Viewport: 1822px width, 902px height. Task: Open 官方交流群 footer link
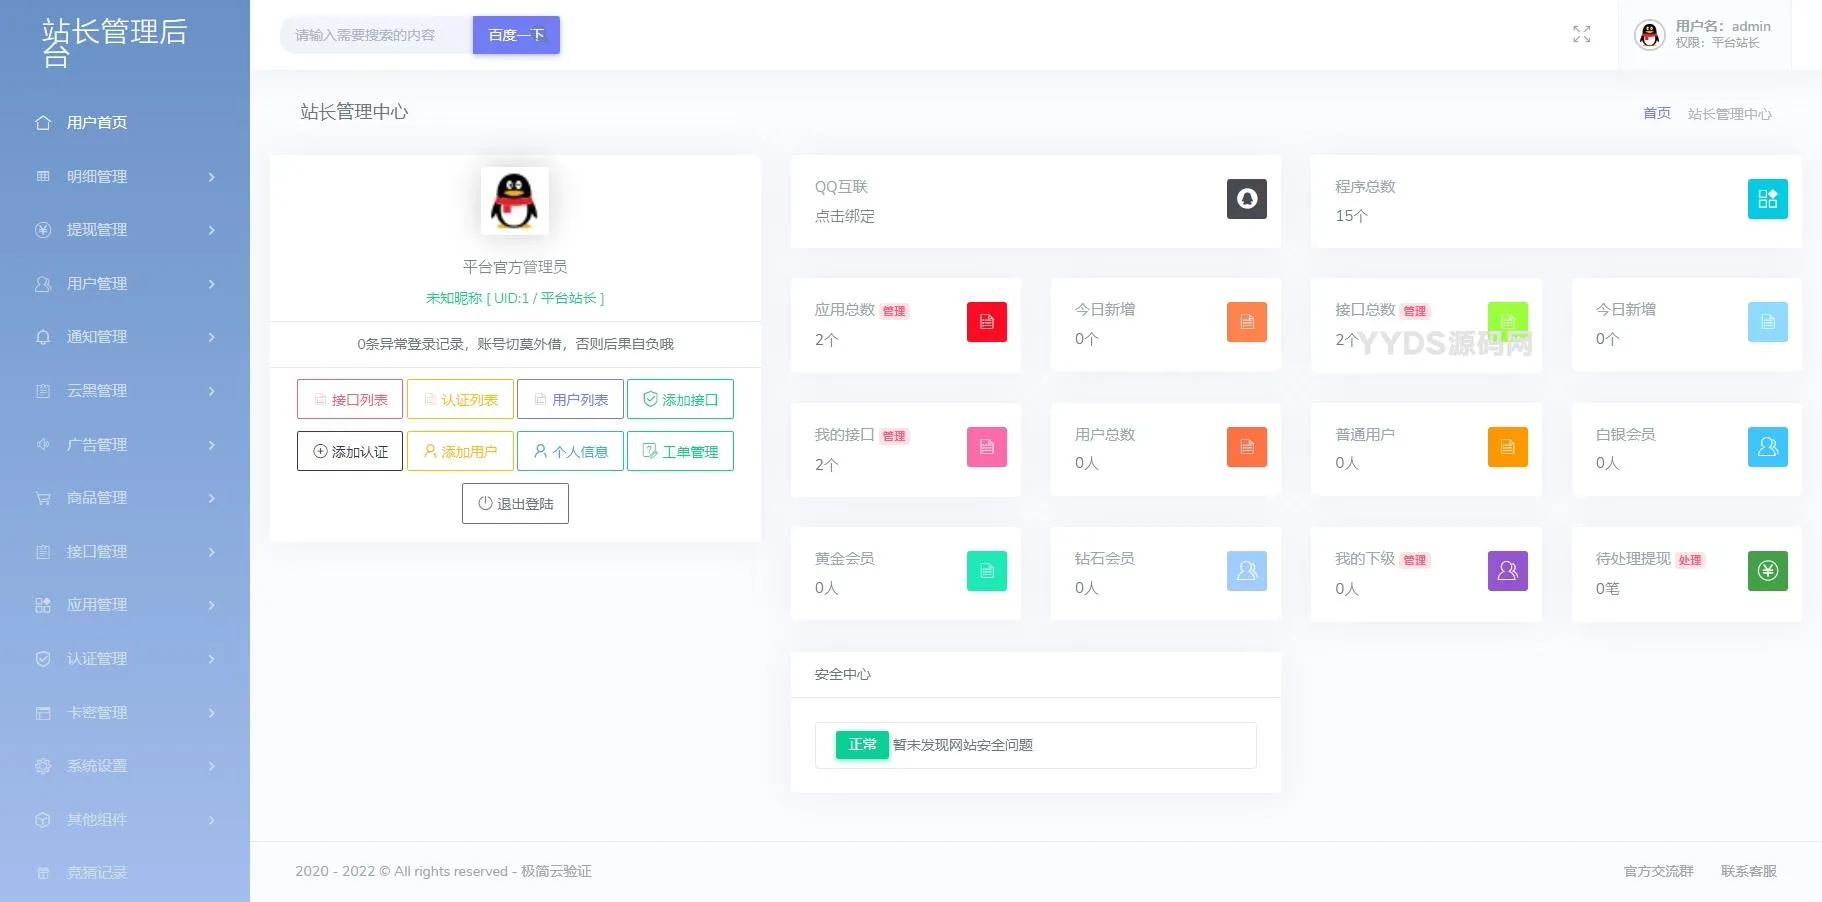click(1659, 871)
